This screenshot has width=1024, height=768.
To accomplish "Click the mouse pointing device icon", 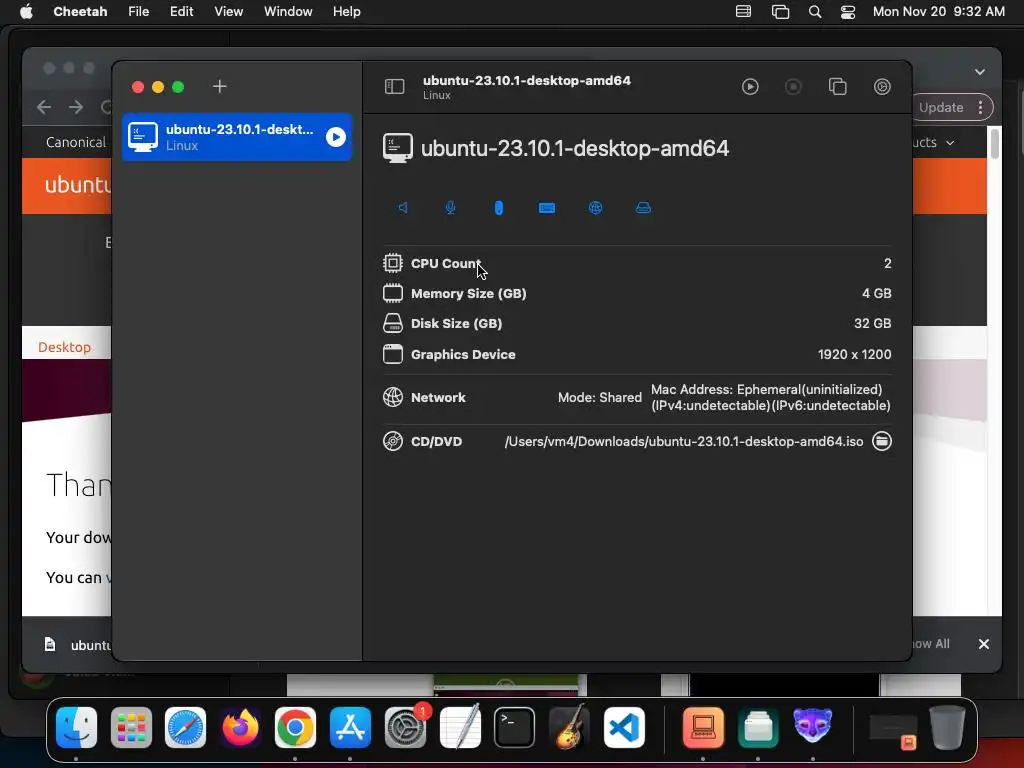I will 499,208.
